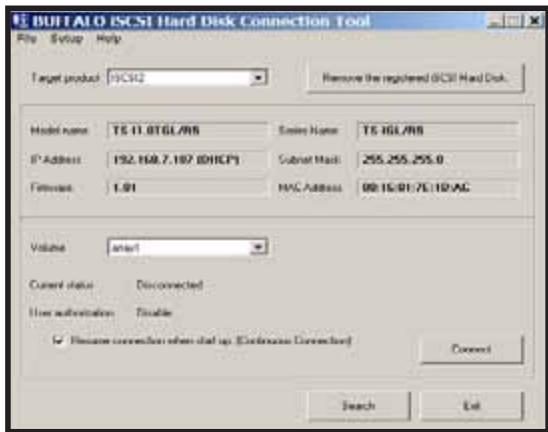This screenshot has width=548, height=432.
Task: Expand the Target product dropdown arrow
Action: point(258,78)
